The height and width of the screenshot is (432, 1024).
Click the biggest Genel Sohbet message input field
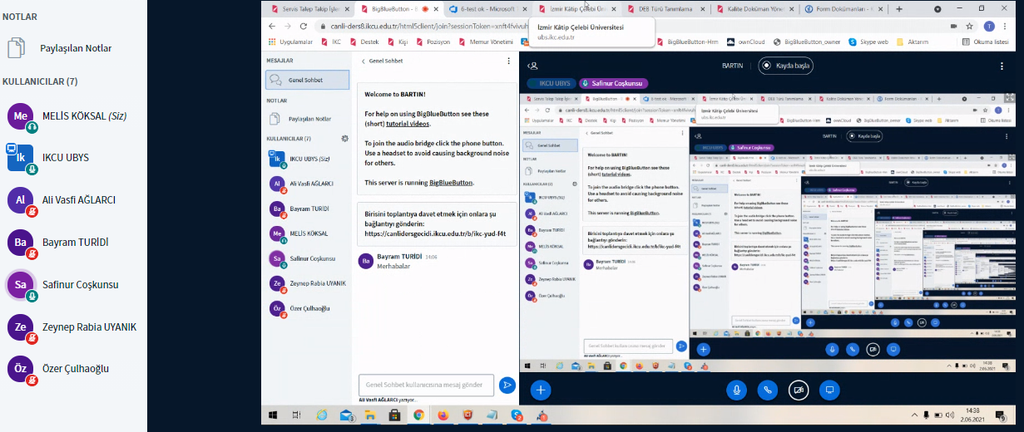click(x=426, y=385)
